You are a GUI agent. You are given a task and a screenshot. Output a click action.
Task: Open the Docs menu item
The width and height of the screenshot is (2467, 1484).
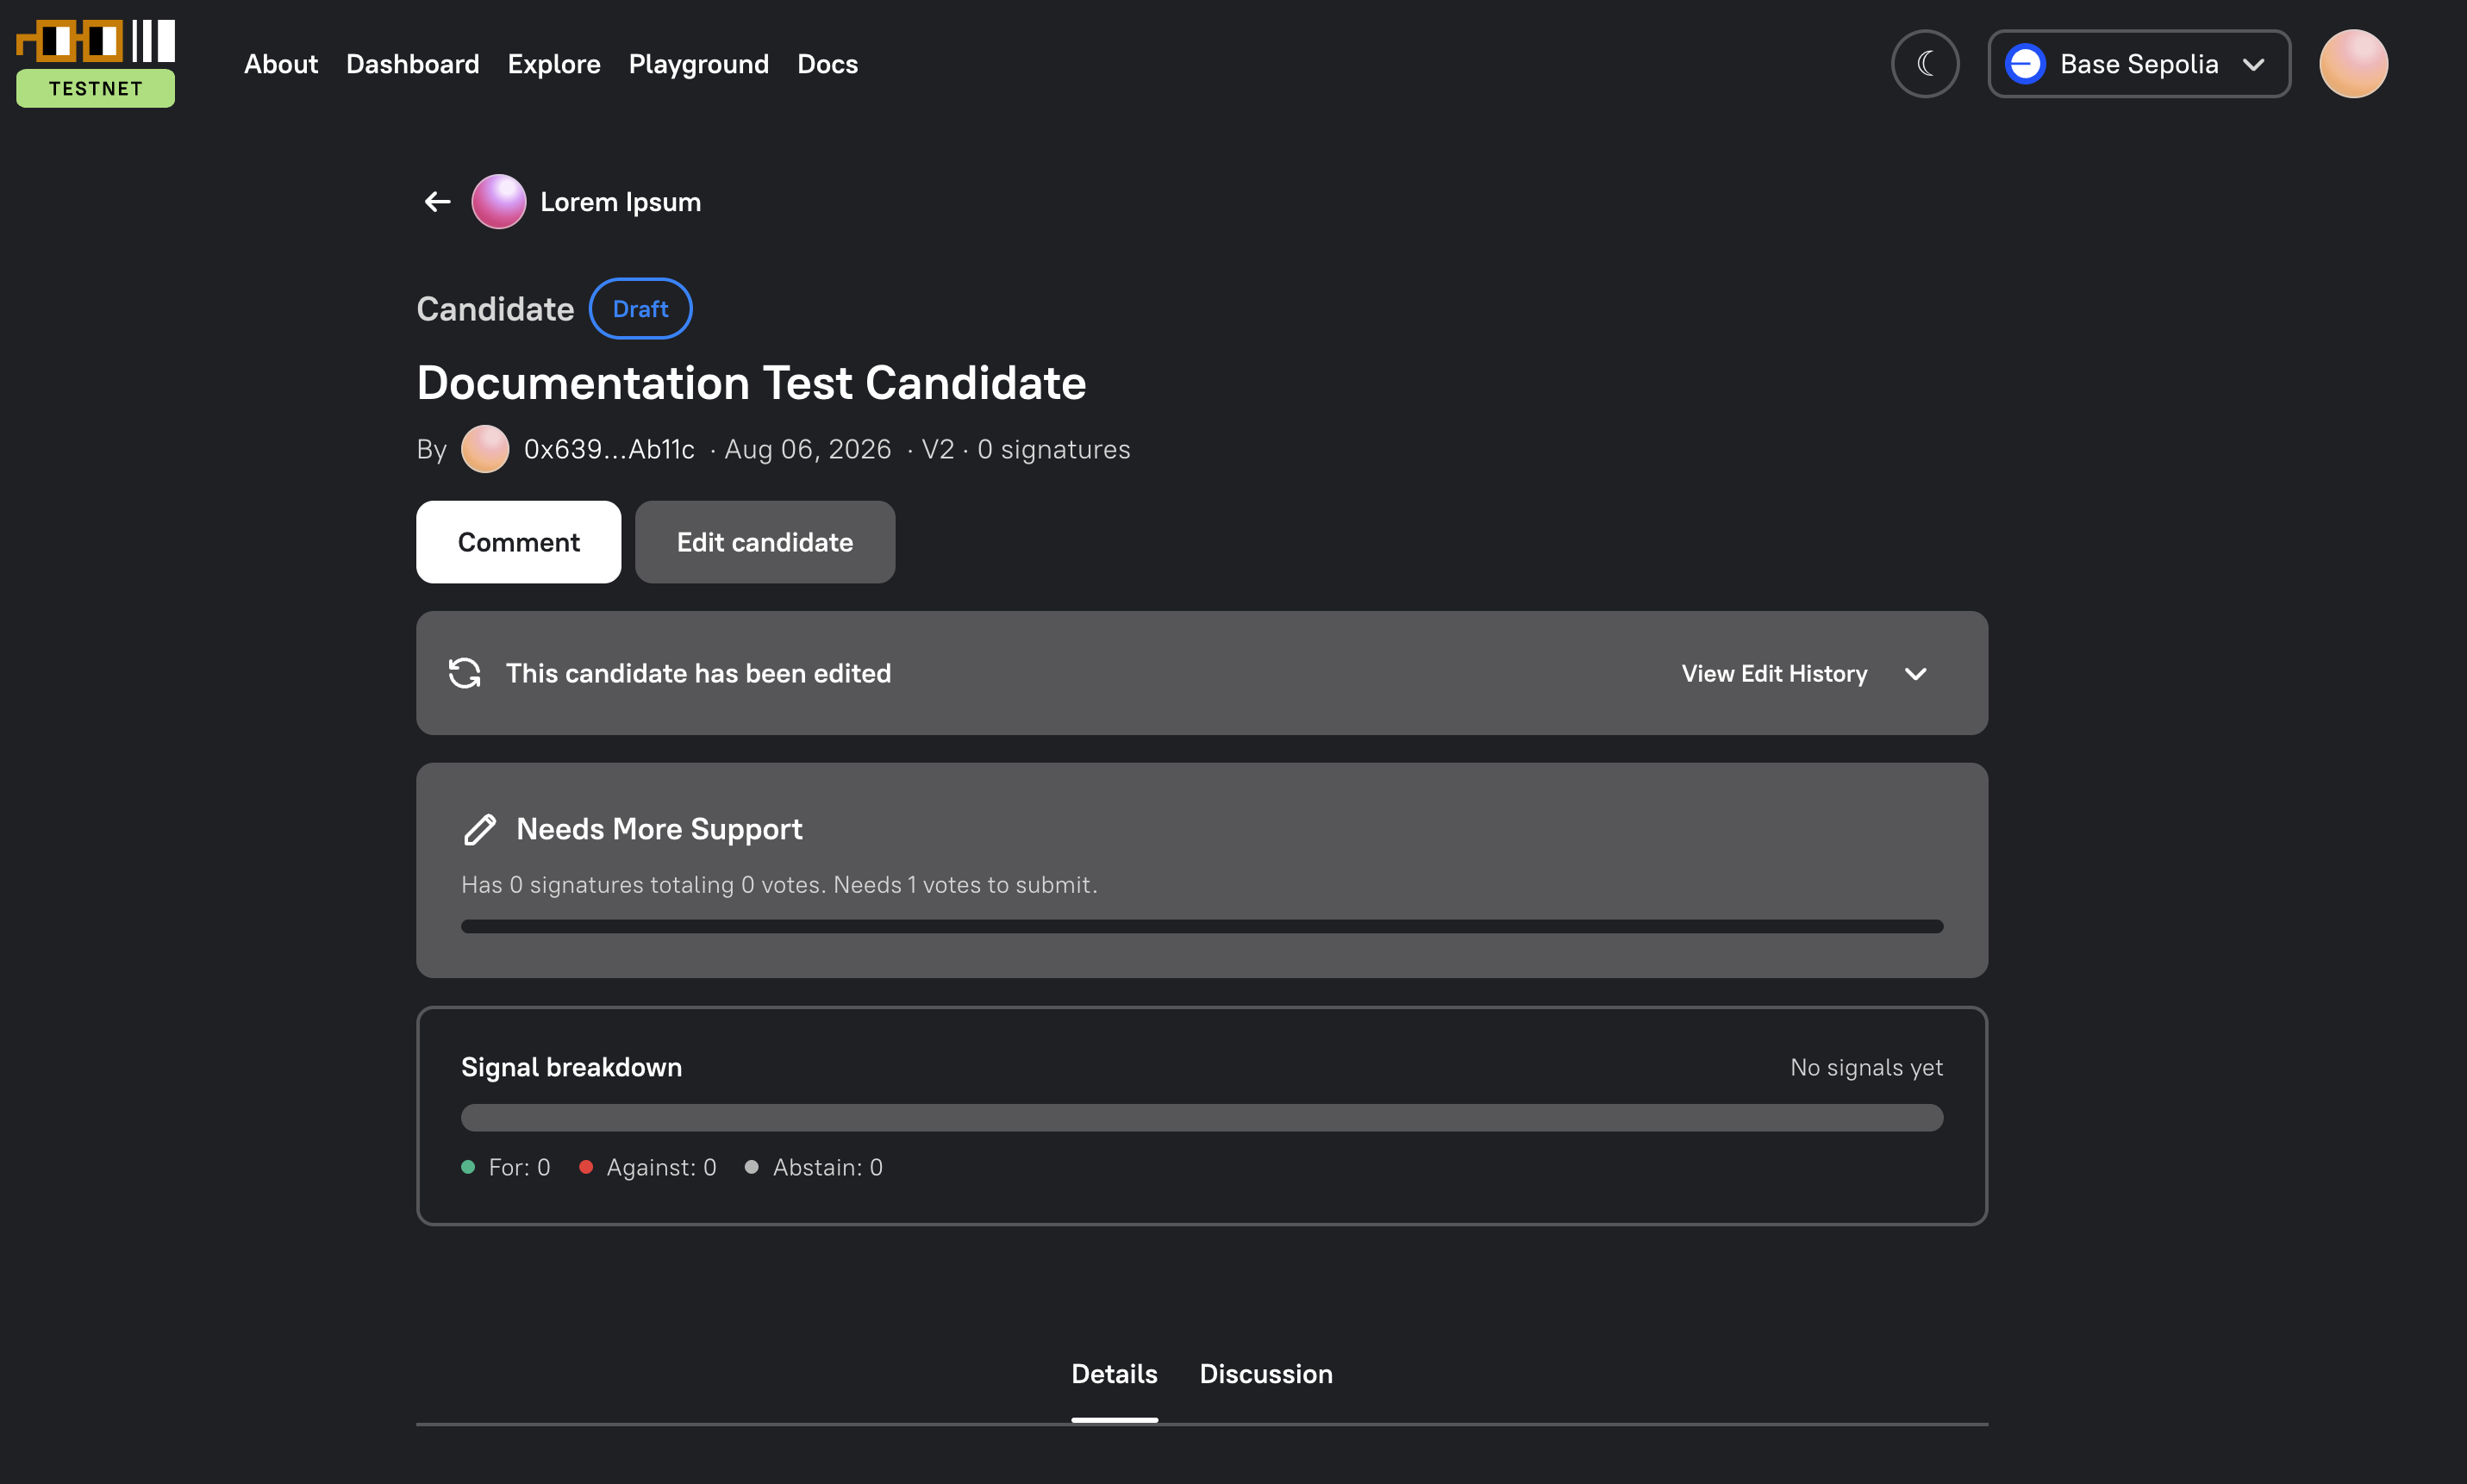(827, 64)
